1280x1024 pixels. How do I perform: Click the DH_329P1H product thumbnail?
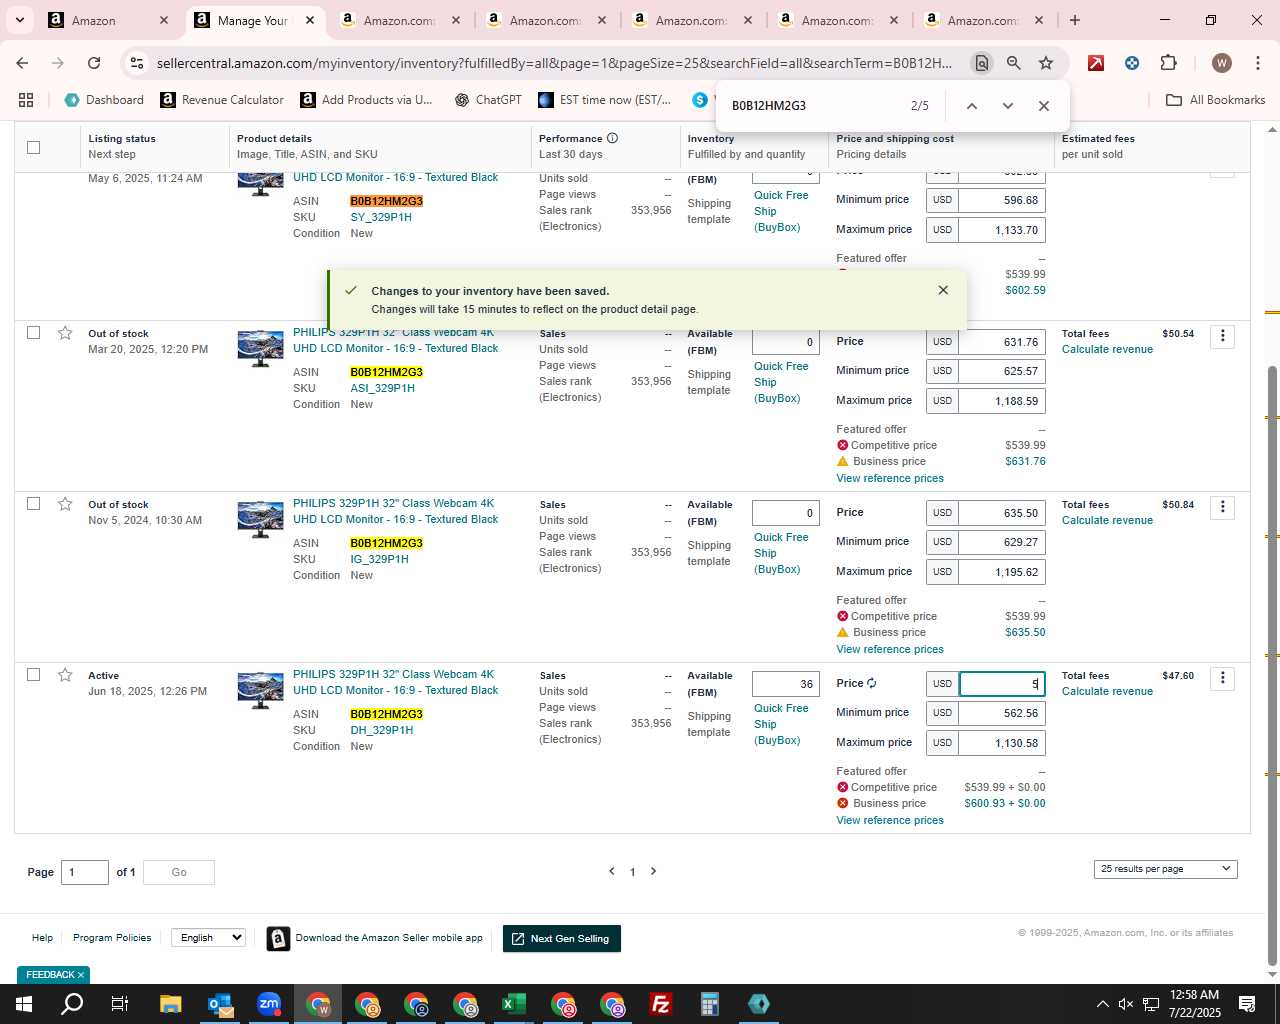pos(260,690)
